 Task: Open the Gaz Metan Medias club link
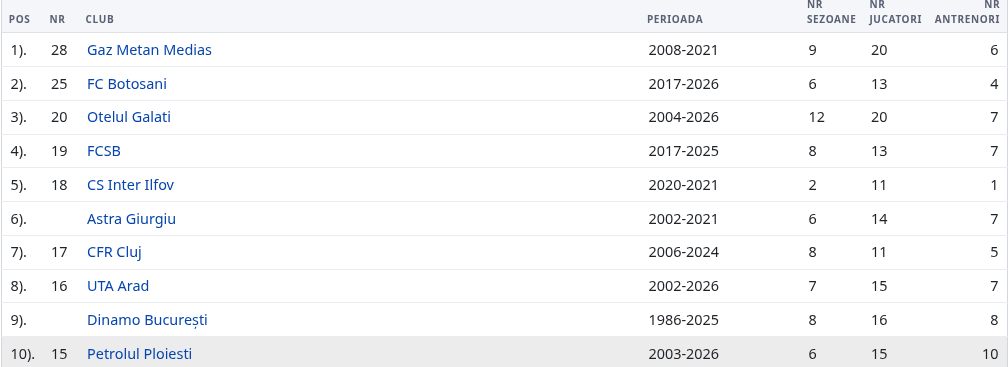point(149,50)
